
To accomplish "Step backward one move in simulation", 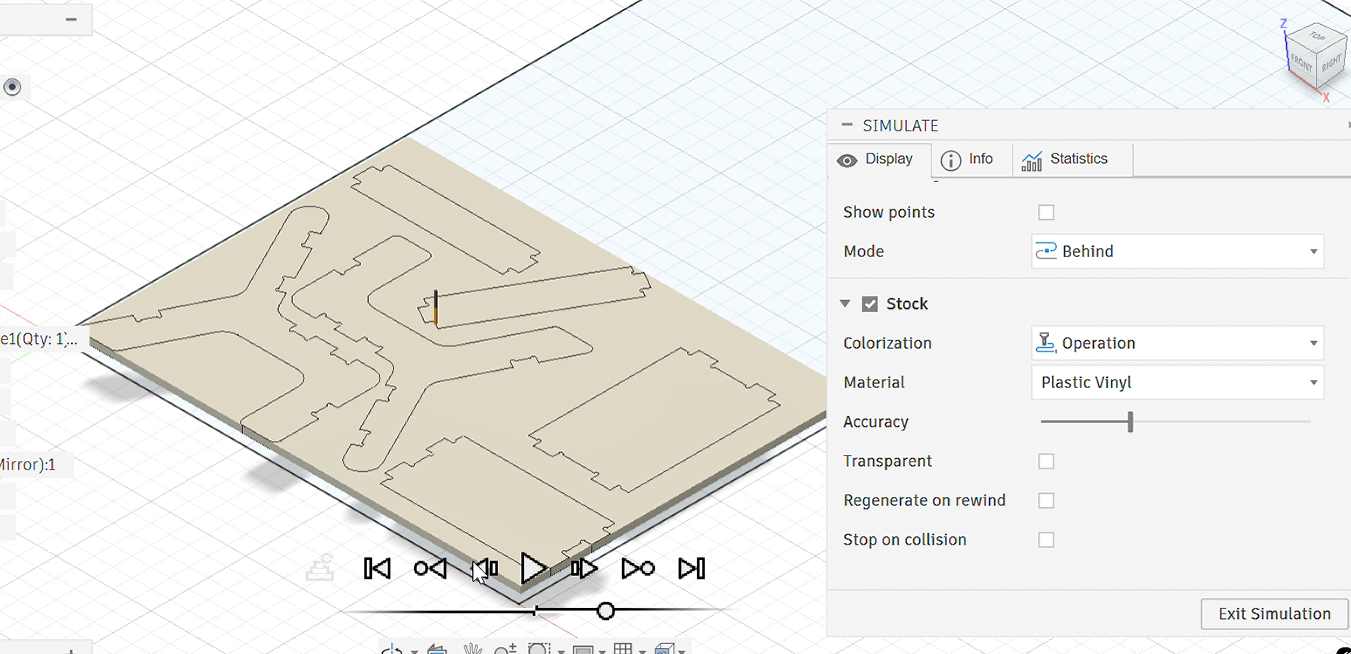I will 485,568.
